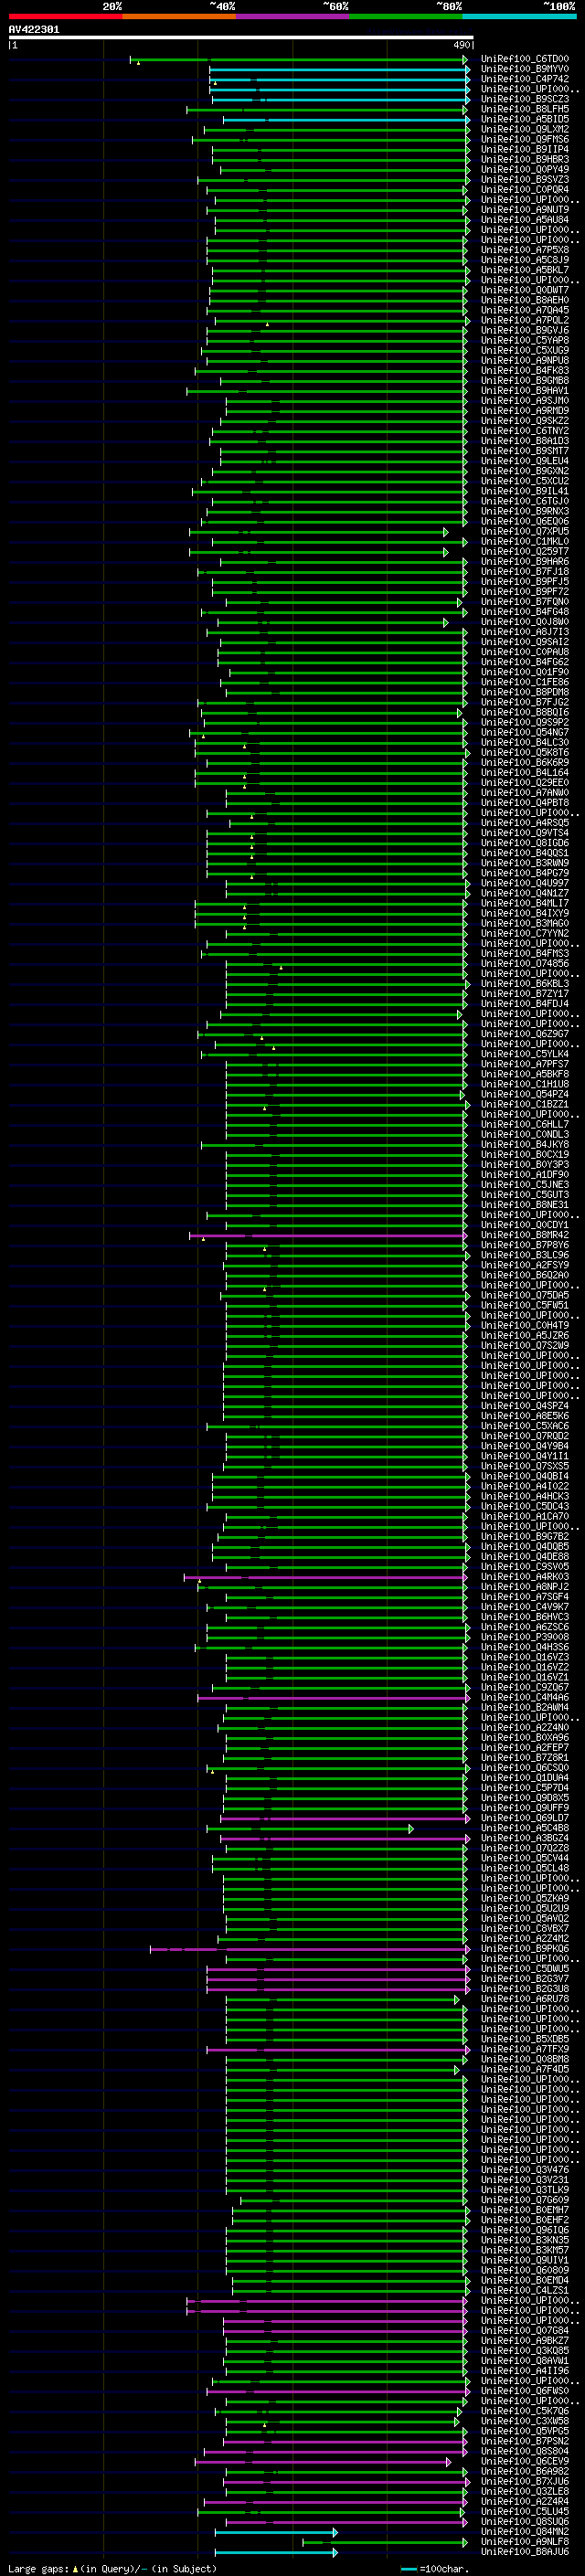This screenshot has width=585, height=2576.
Task: Select the UniRef100_A7PQL2 label
Action: [524, 320]
